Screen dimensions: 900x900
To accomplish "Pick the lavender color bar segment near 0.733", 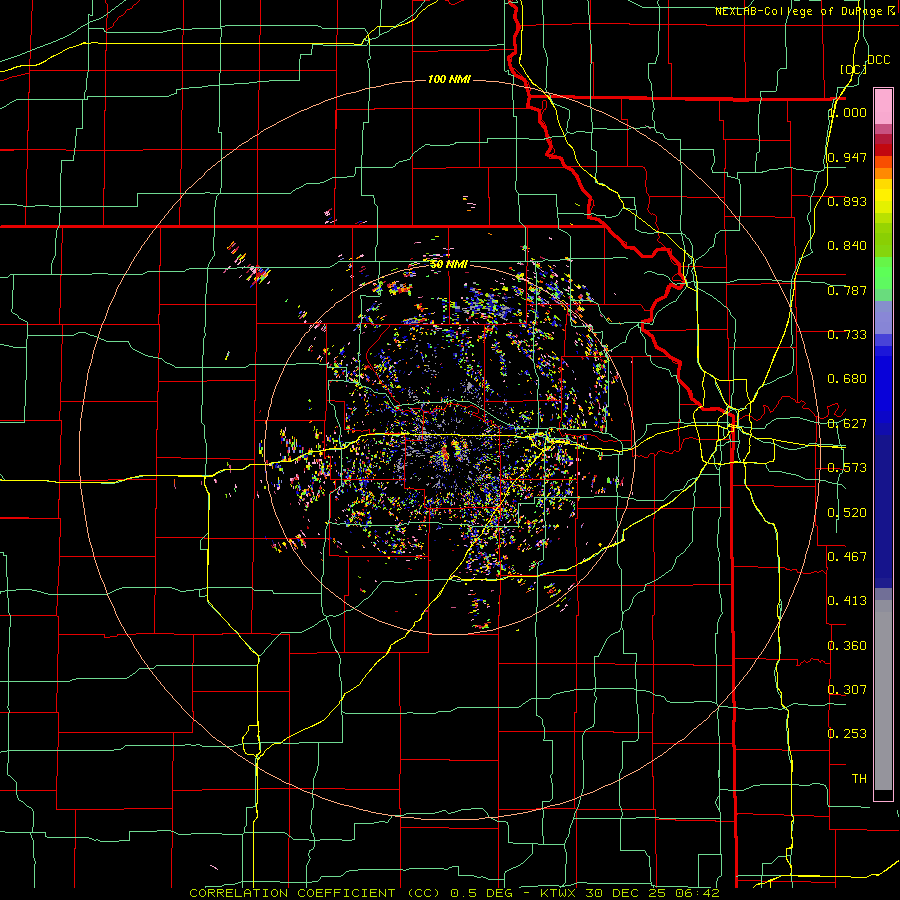I will [x=883, y=317].
